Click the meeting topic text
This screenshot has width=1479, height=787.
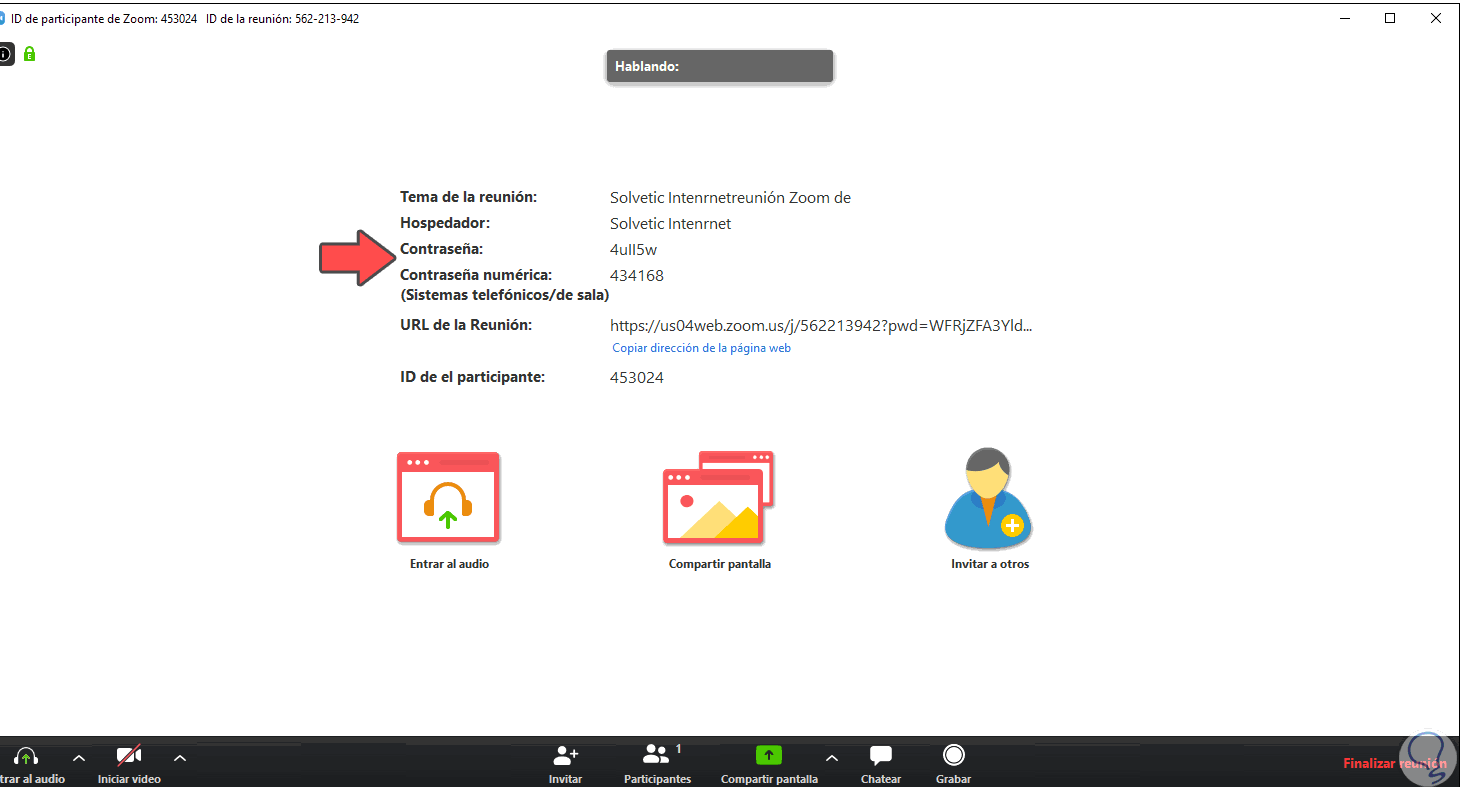pyautogui.click(x=730, y=198)
